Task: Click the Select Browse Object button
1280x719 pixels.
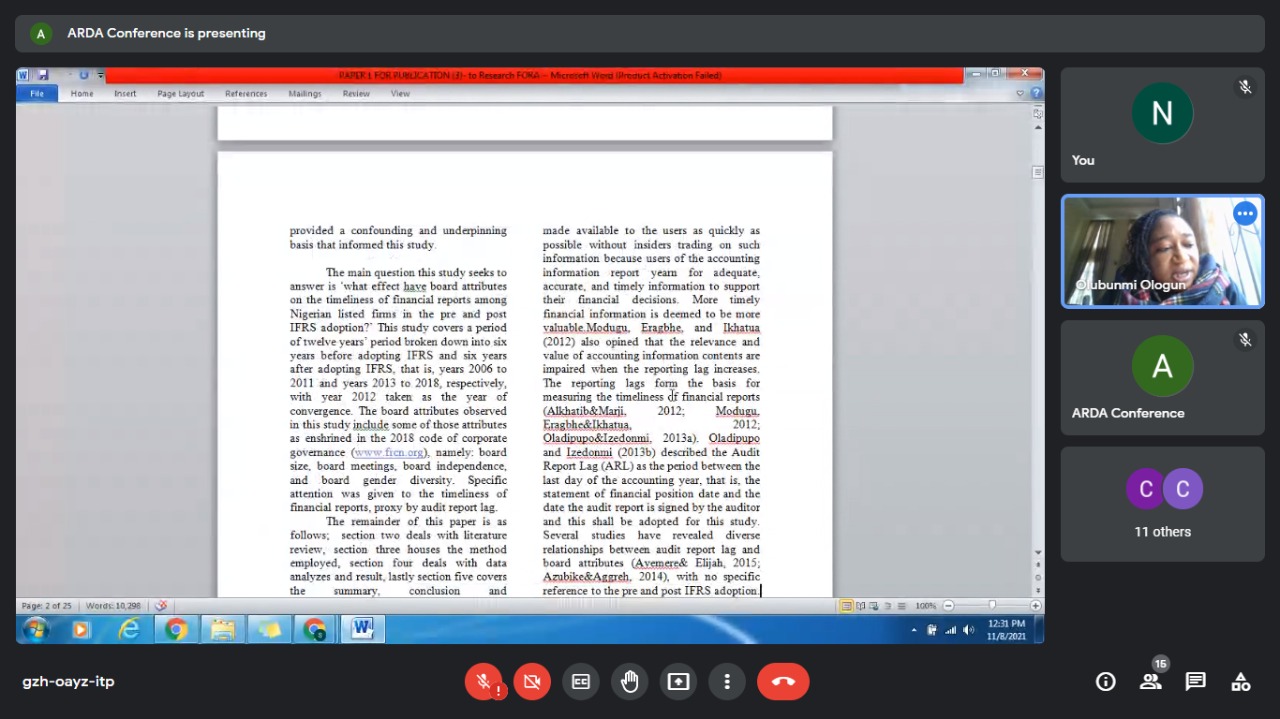Action: (1038, 577)
